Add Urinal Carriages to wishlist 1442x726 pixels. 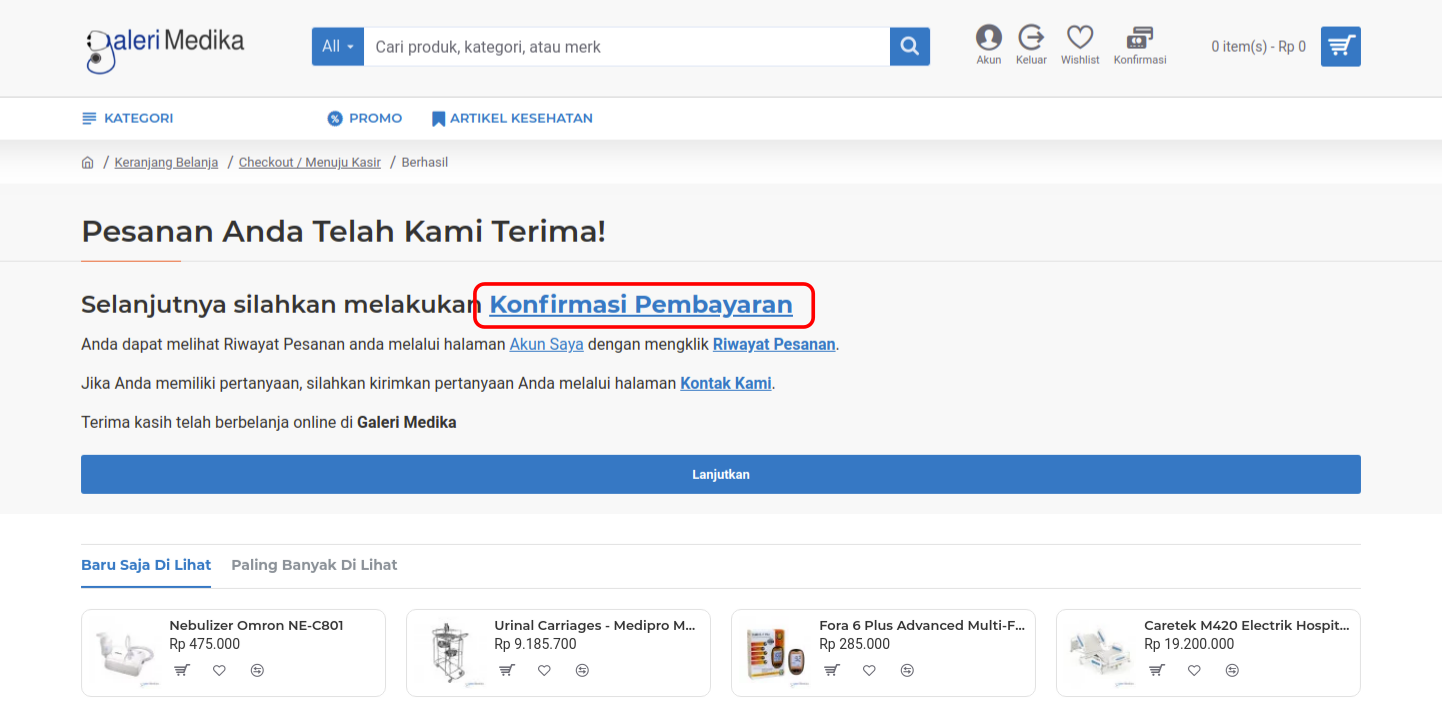pyautogui.click(x=544, y=670)
